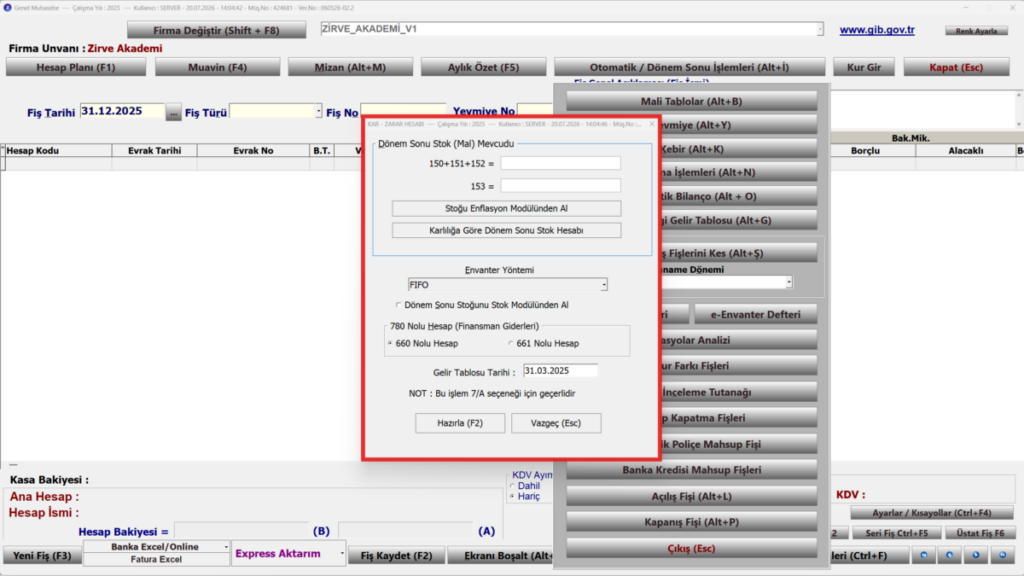The image size is (1024, 576).
Task: Open Mali Tablolar (Alt+B)
Action: pyautogui.click(x=692, y=101)
